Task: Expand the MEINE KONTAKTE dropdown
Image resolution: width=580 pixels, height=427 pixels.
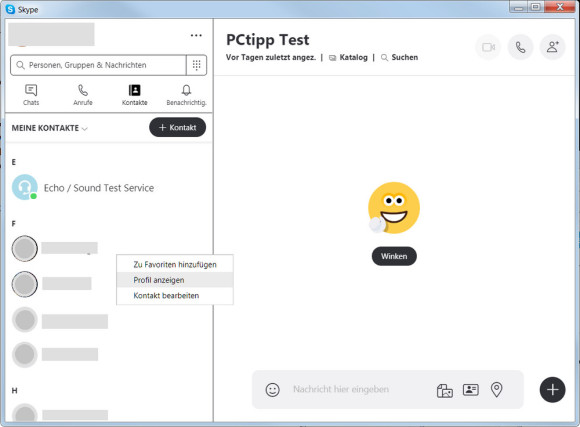Action: pos(50,128)
